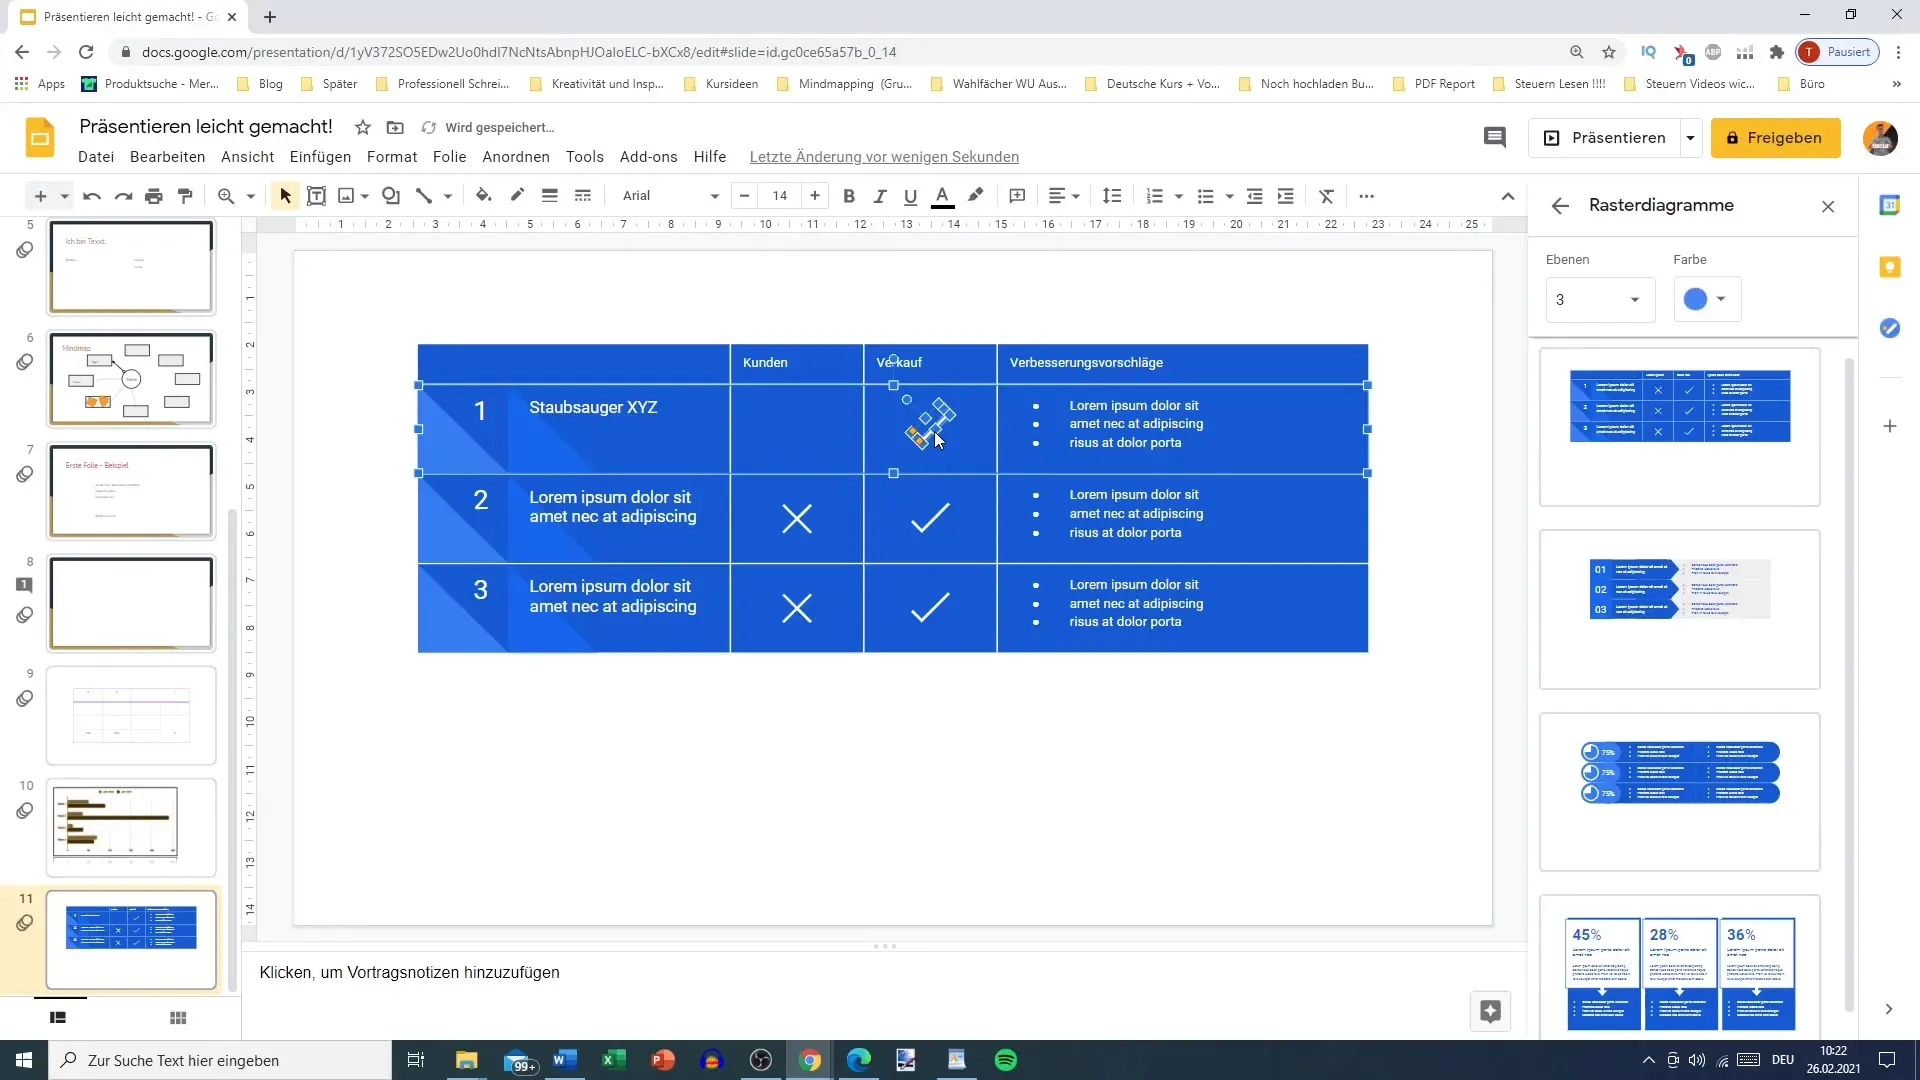The height and width of the screenshot is (1080, 1920).
Task: Open the Arial font dropdown
Action: [x=669, y=196]
